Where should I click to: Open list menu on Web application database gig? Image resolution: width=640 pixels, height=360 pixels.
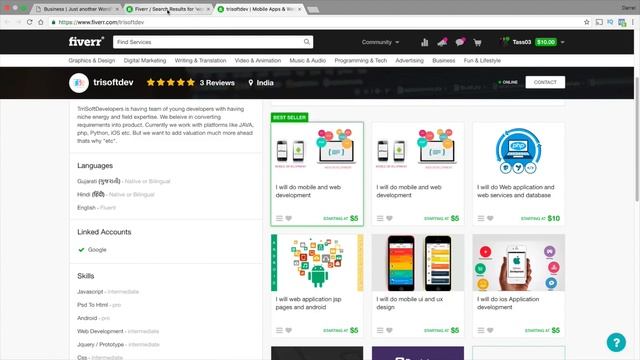tap(481, 218)
